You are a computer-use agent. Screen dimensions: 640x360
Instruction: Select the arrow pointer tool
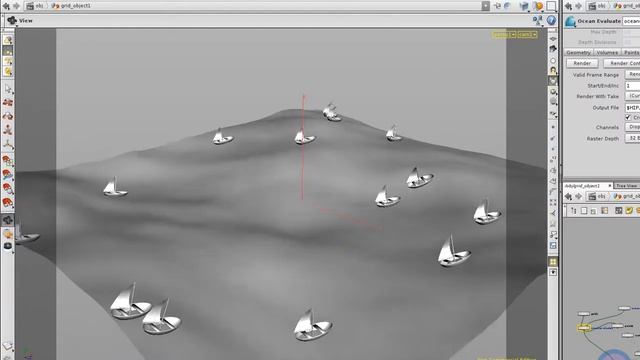(x=8, y=89)
